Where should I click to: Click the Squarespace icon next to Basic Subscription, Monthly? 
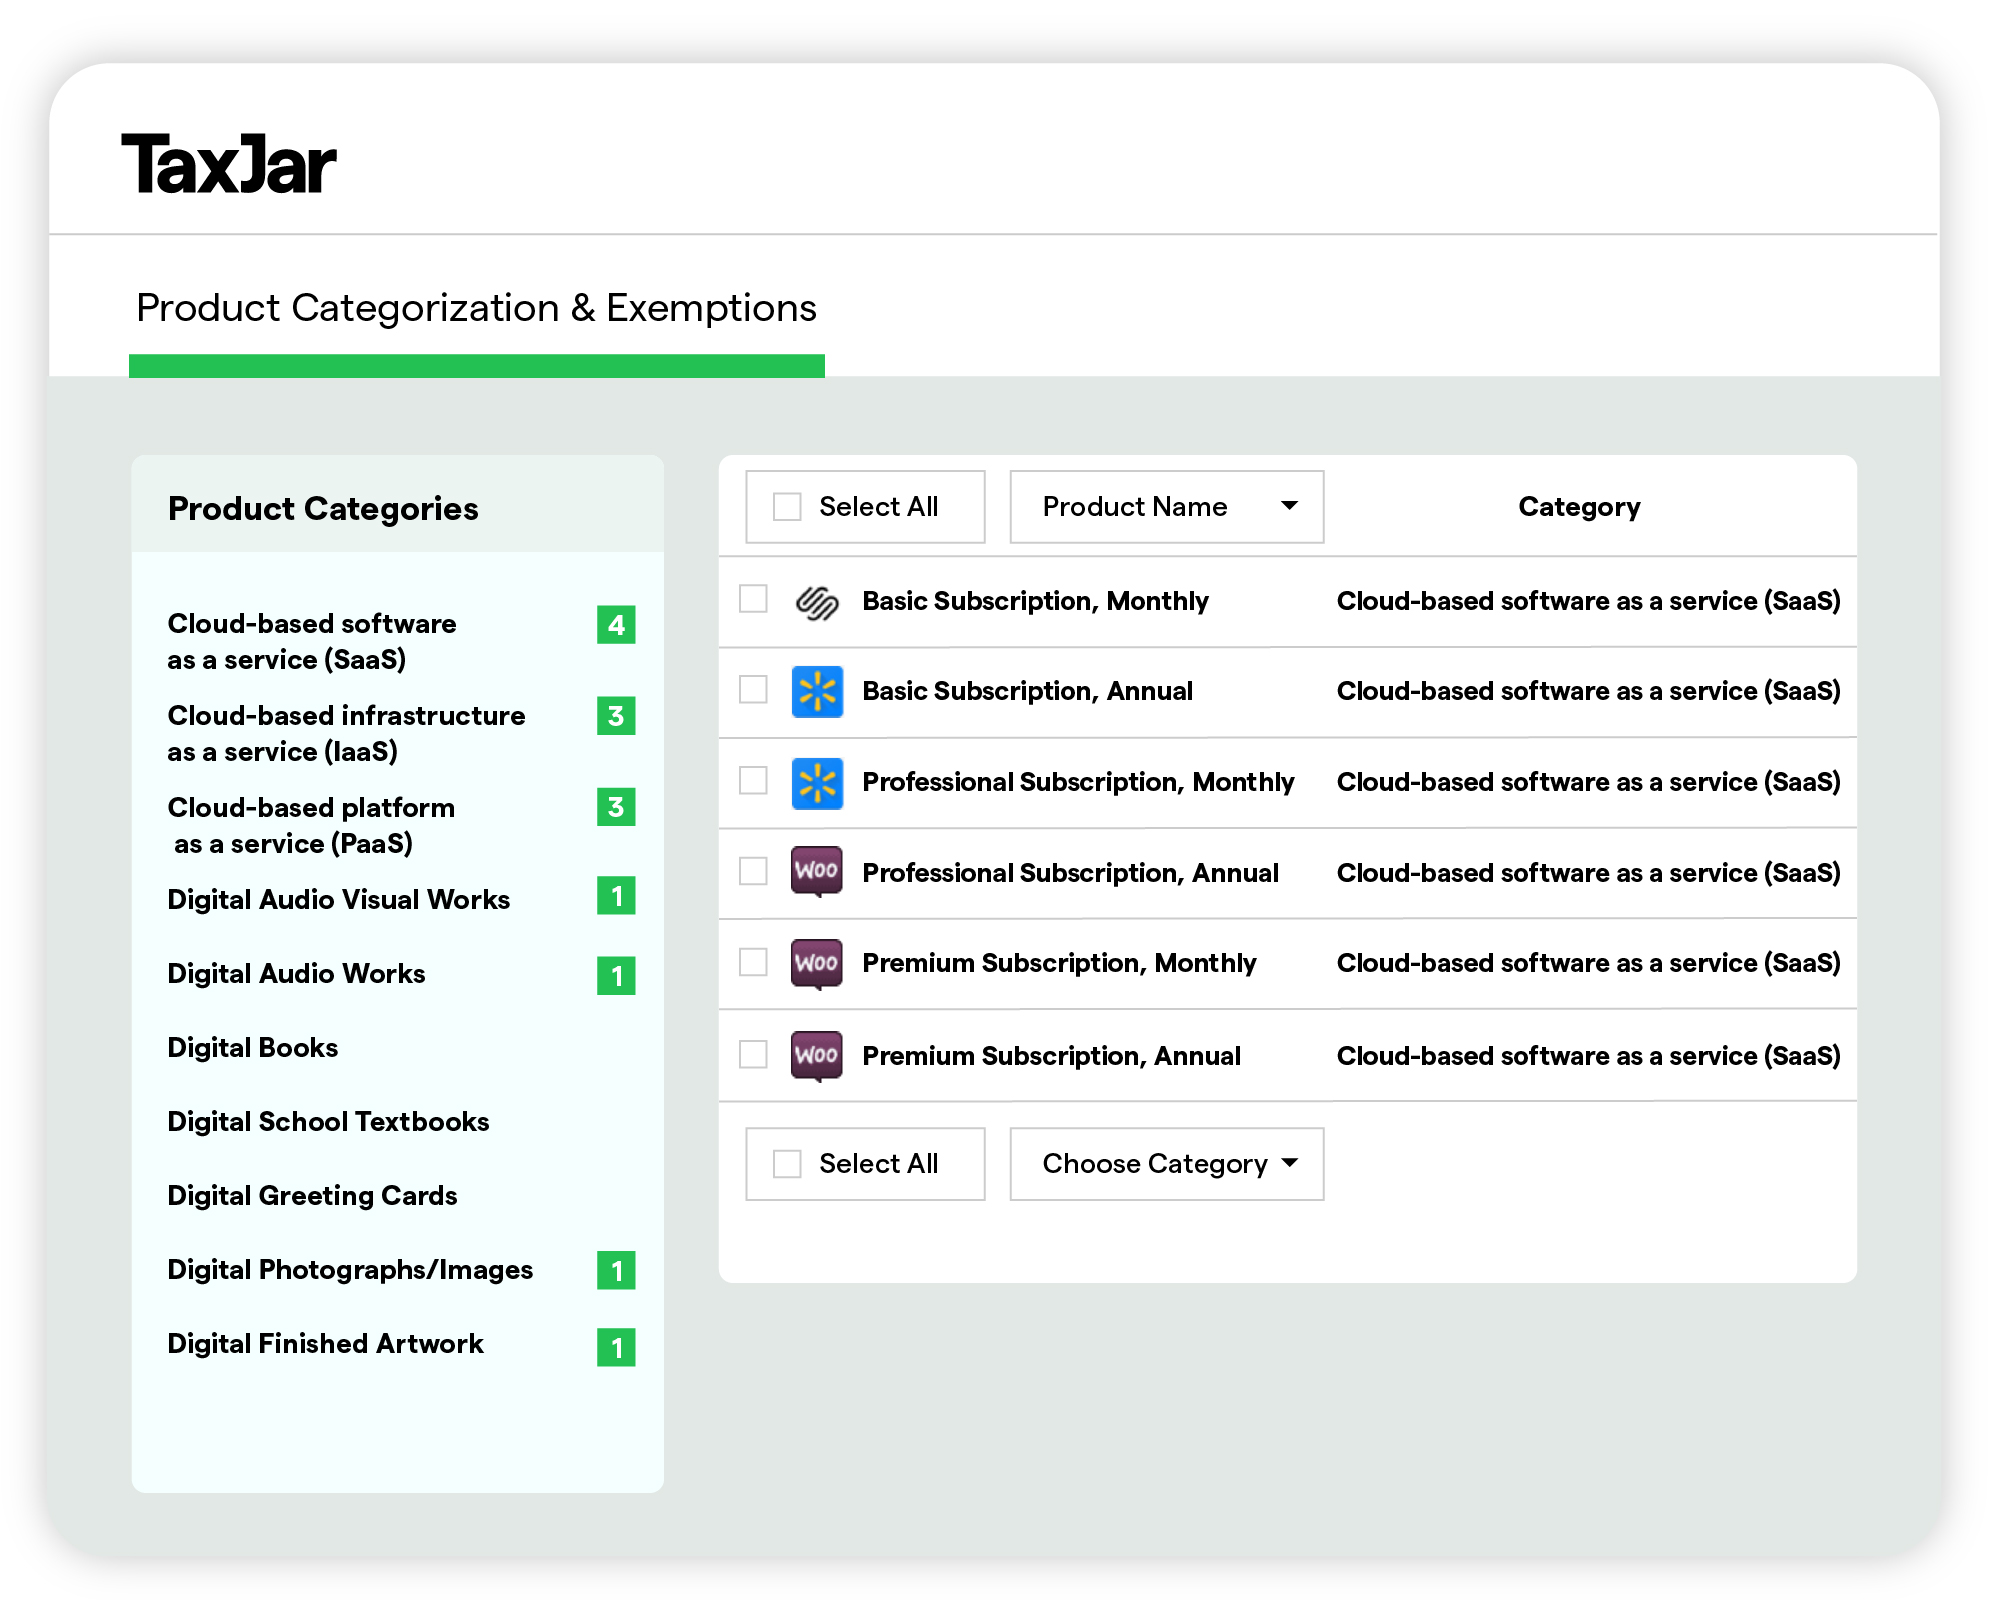816,601
